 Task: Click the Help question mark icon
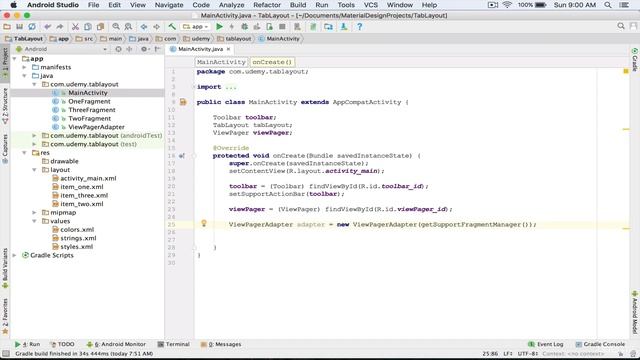tap(360, 27)
